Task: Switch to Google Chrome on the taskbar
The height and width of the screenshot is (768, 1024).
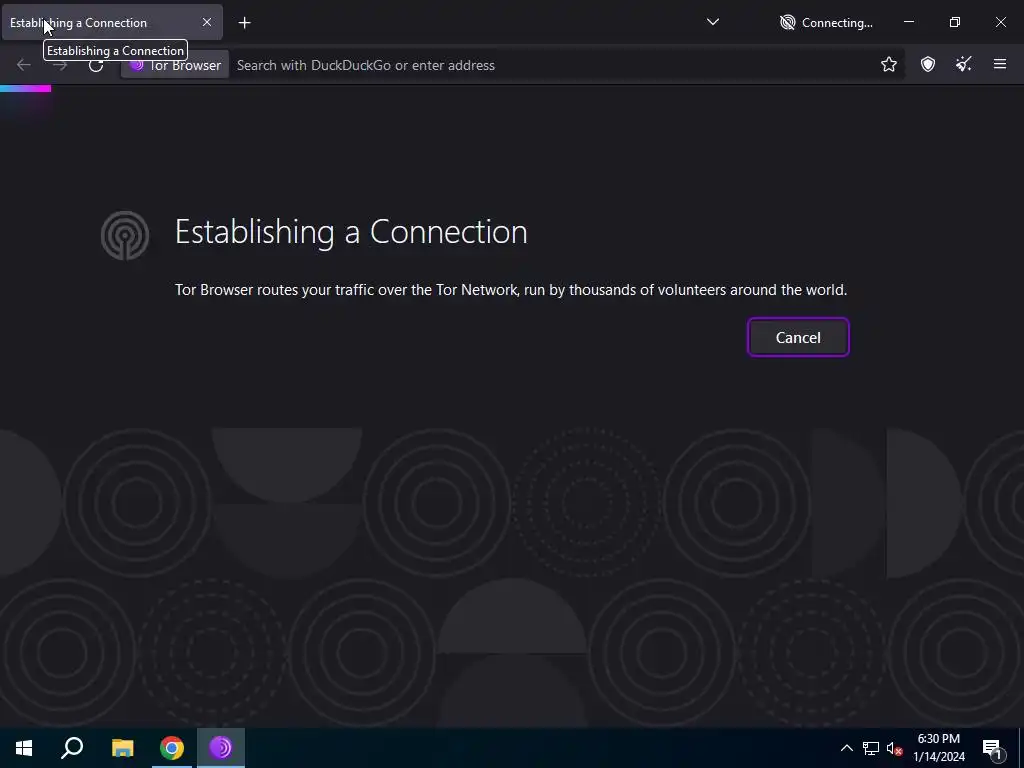Action: (x=172, y=748)
